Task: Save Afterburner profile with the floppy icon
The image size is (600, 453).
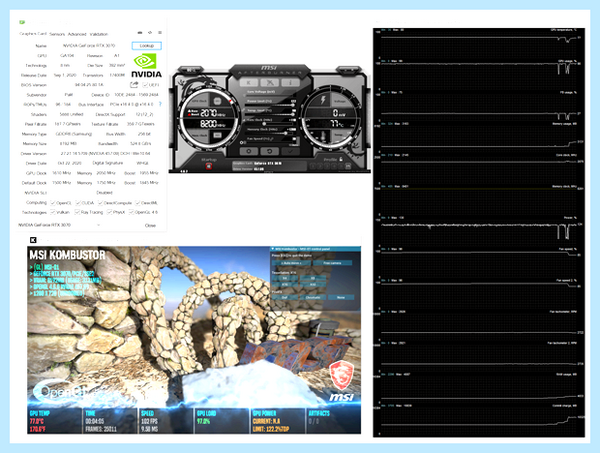Action: [x=348, y=166]
